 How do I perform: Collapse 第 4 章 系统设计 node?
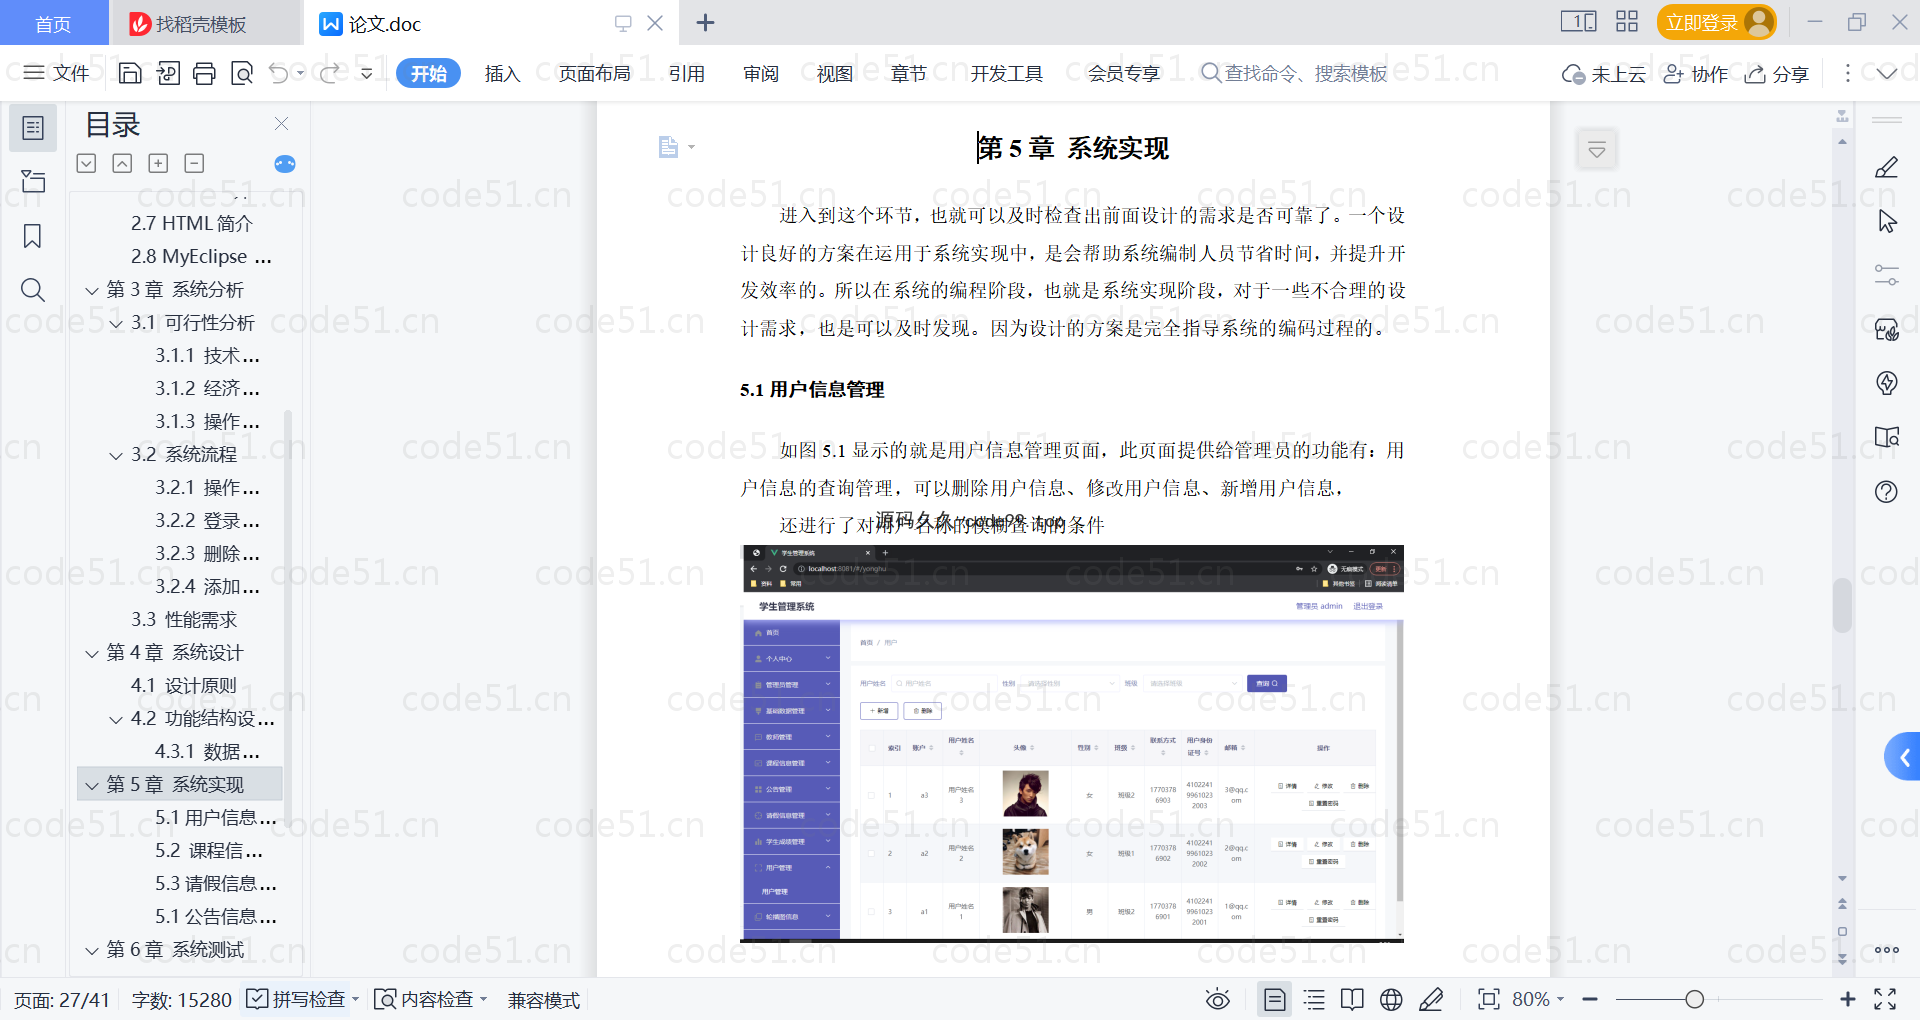tap(92, 654)
